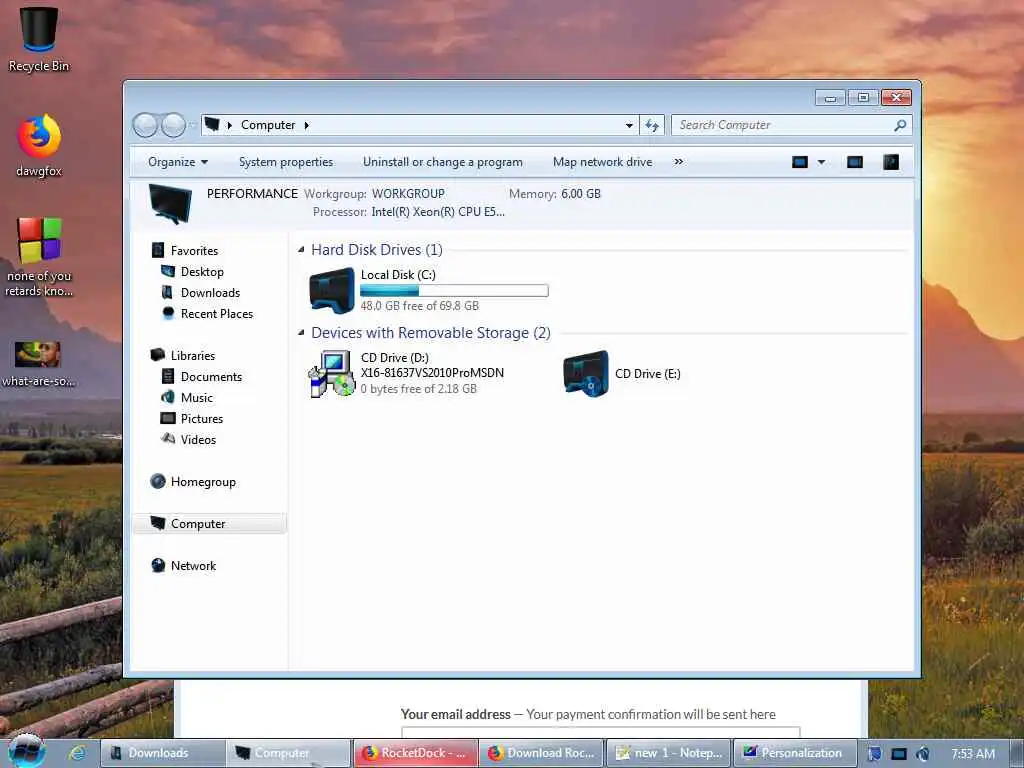Viewport: 1024px width, 768px height.
Task: Click the Back navigation button in Explorer
Action: pos(146,125)
